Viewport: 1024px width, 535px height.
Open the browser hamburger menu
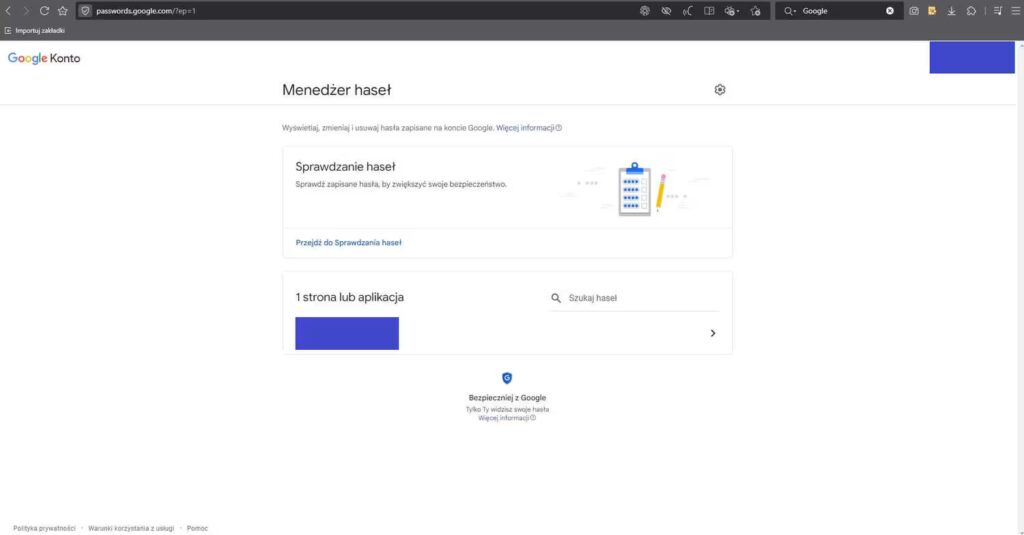tap(1016, 11)
